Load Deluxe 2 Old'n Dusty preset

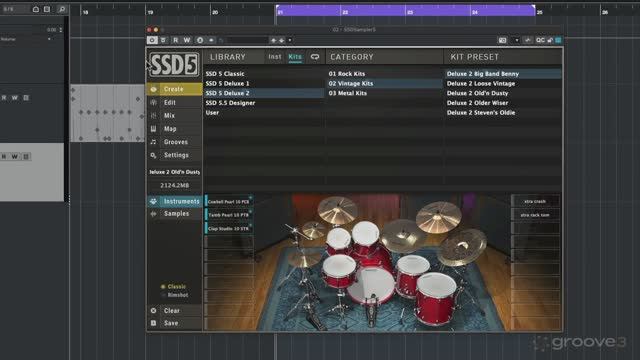pyautogui.click(x=502, y=93)
